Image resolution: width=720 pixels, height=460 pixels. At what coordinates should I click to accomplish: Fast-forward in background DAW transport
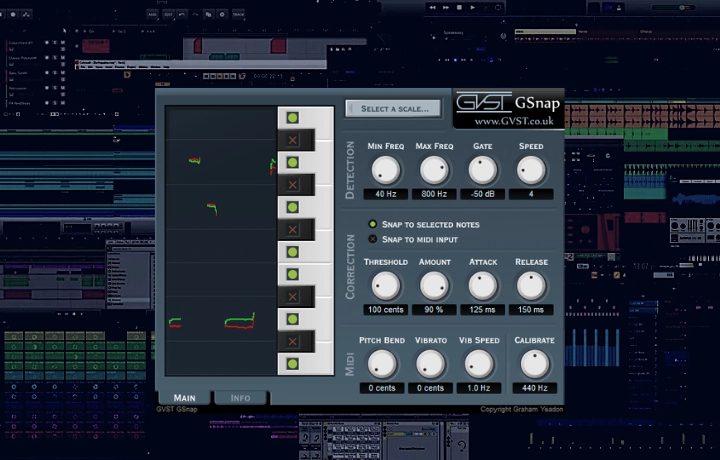[x=445, y=7]
